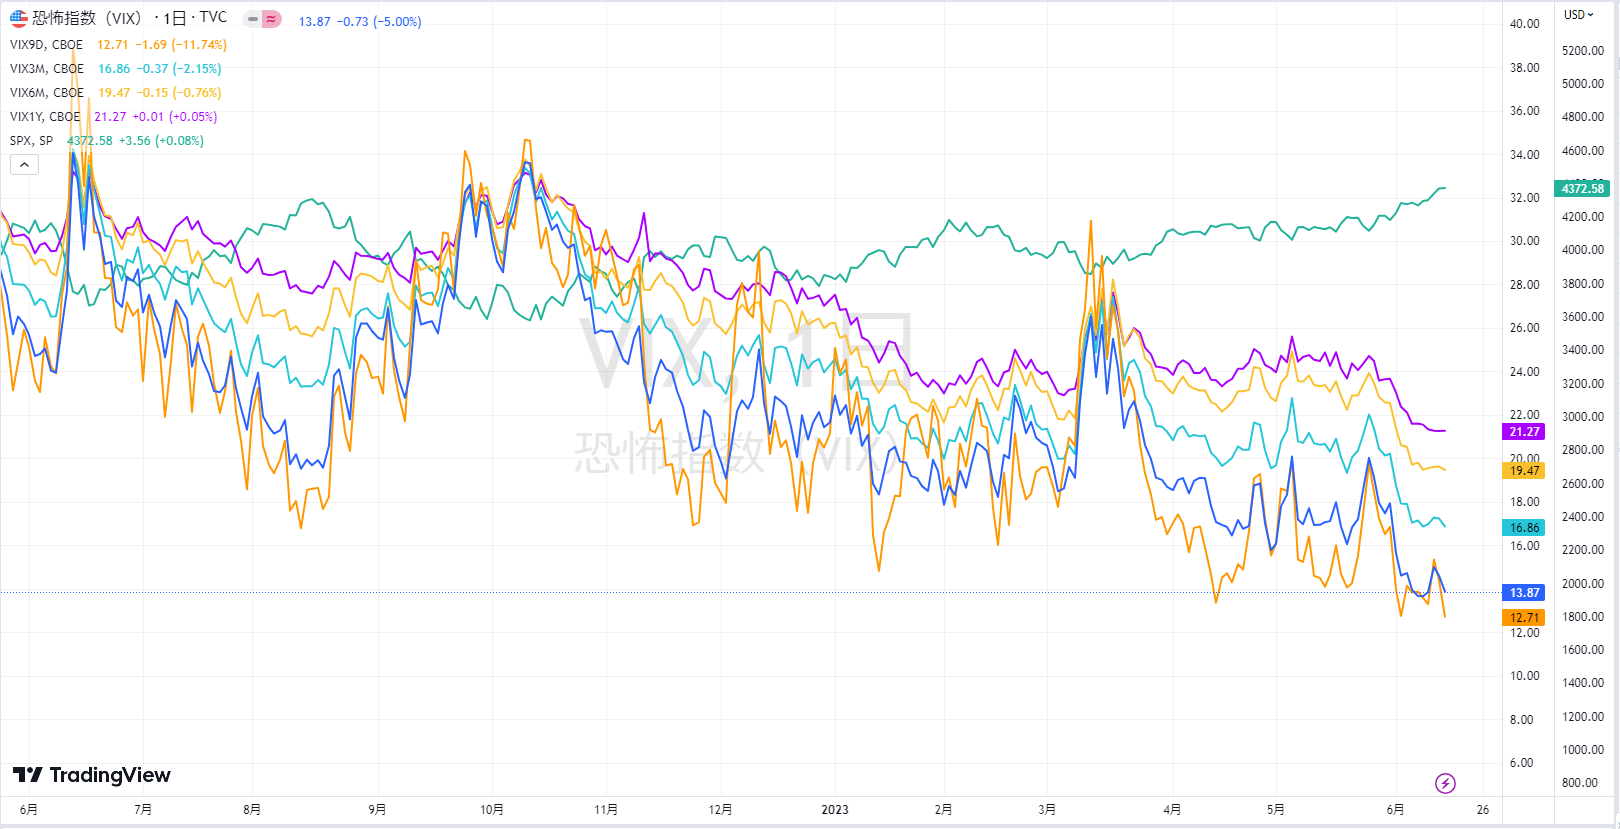Image resolution: width=1620 pixels, height=829 pixels.
Task: Click the blue 13.87 VIX price label
Action: [x=1524, y=593]
